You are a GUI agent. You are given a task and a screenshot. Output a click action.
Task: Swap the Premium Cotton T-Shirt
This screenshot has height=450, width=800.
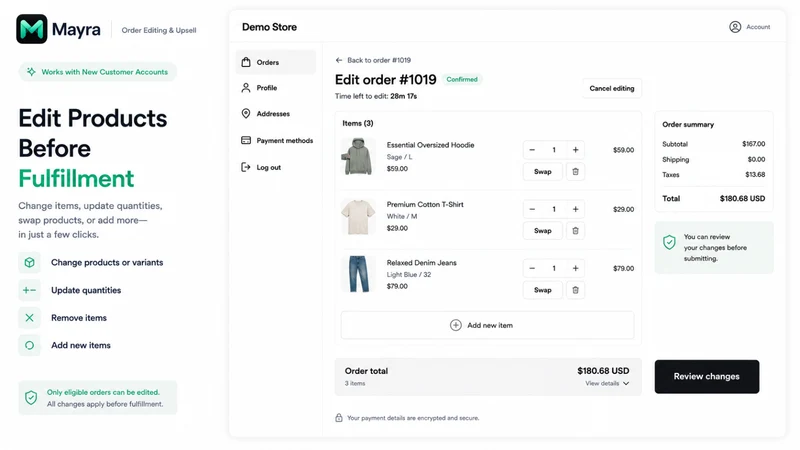coord(543,231)
